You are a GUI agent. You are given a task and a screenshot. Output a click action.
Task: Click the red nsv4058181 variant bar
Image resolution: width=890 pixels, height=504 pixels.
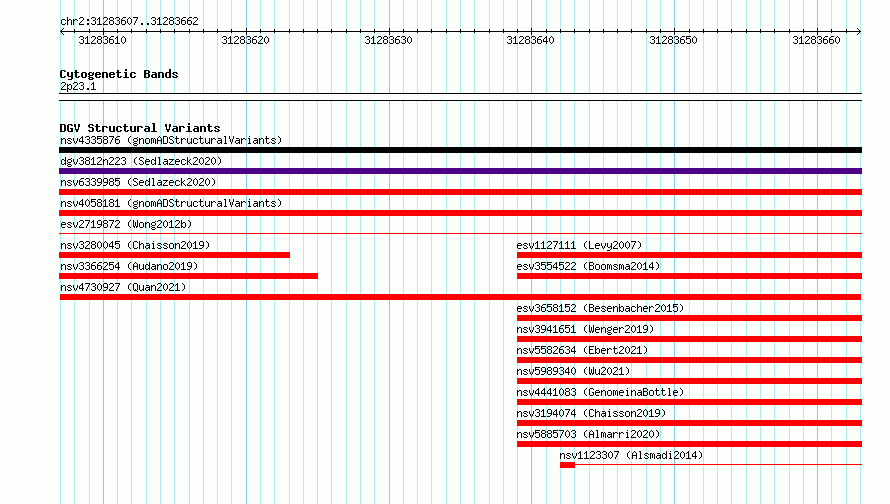coord(460,213)
